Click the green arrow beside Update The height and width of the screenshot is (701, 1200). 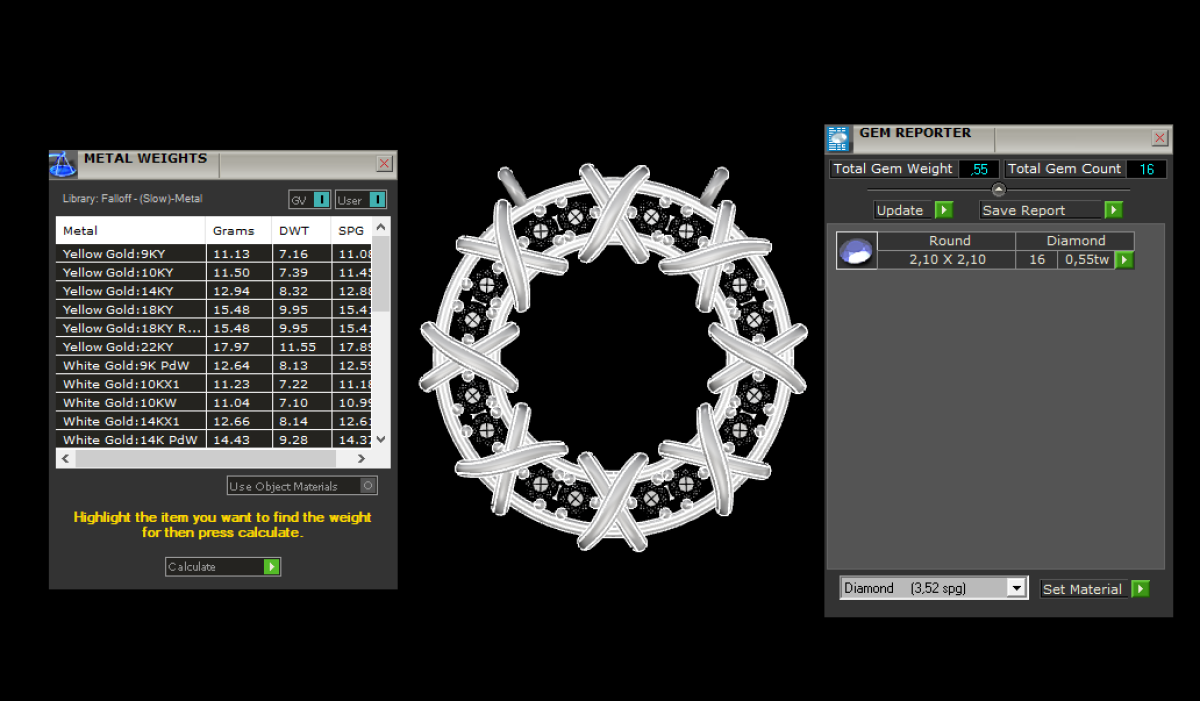tap(943, 210)
